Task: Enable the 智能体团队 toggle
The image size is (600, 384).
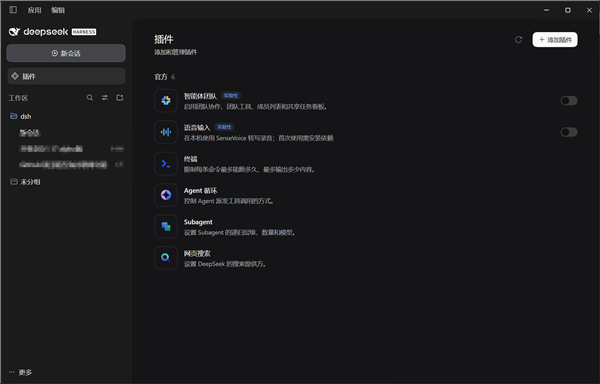Action: 569,101
